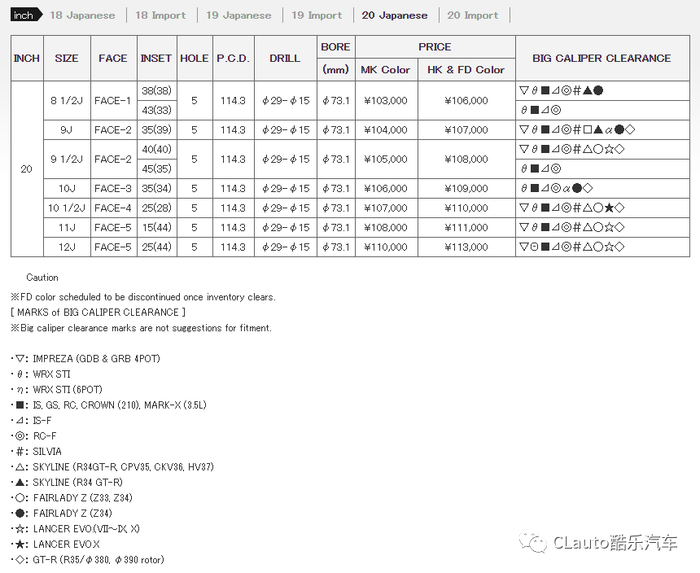Select the 12J size cell

click(67, 247)
